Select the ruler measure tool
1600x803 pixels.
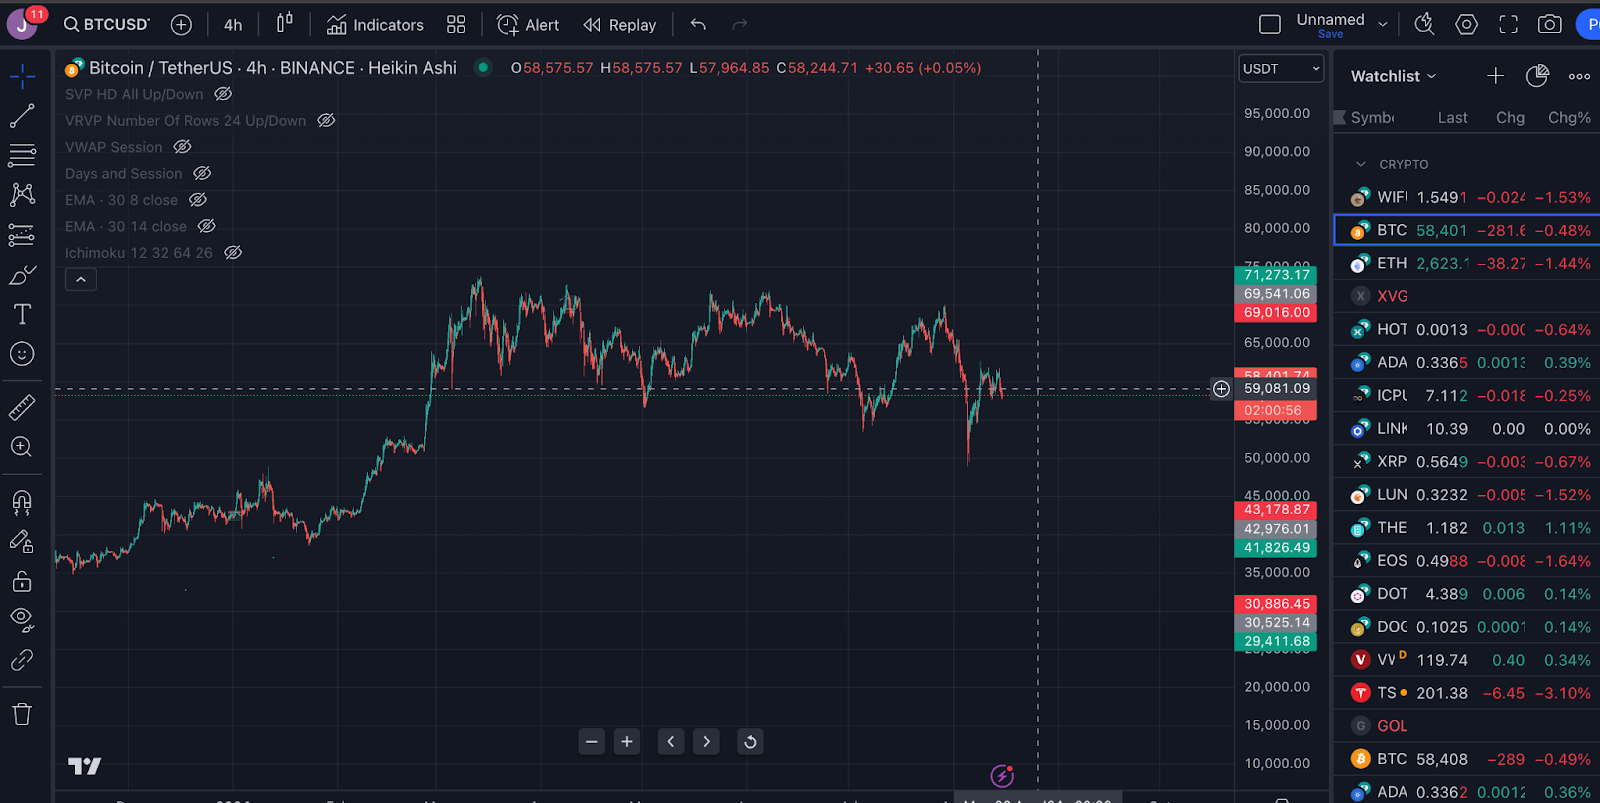22,407
